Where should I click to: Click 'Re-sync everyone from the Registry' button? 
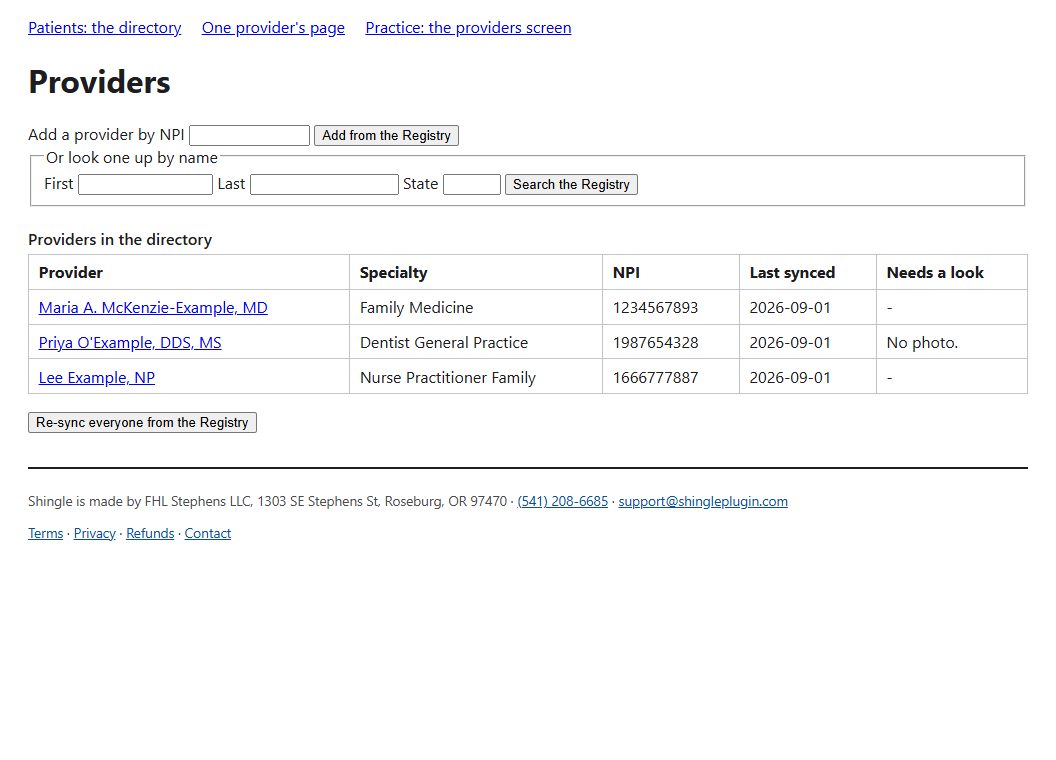coord(142,422)
